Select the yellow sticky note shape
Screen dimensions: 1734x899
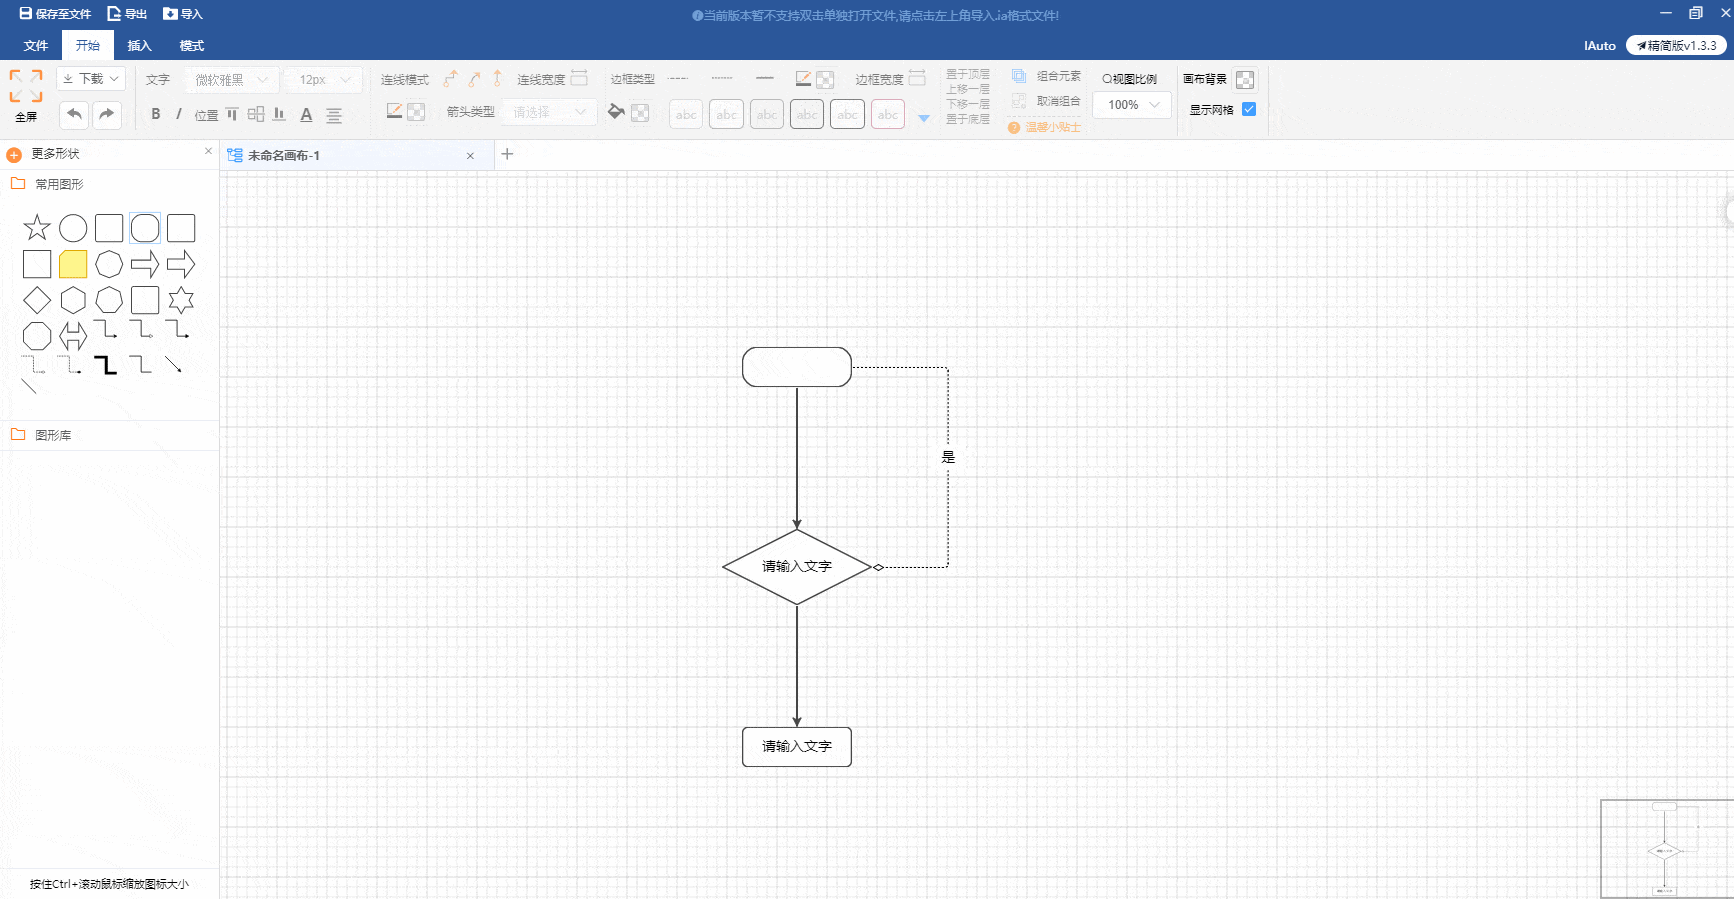point(73,264)
